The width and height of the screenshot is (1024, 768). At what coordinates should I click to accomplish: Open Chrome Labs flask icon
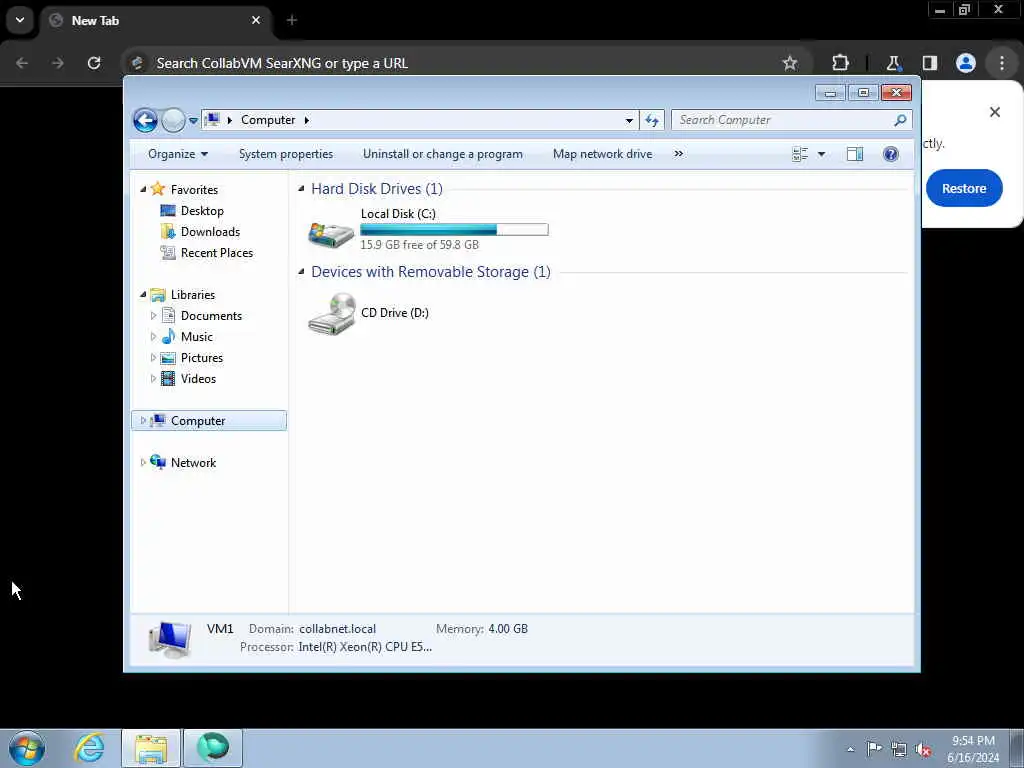click(x=893, y=63)
